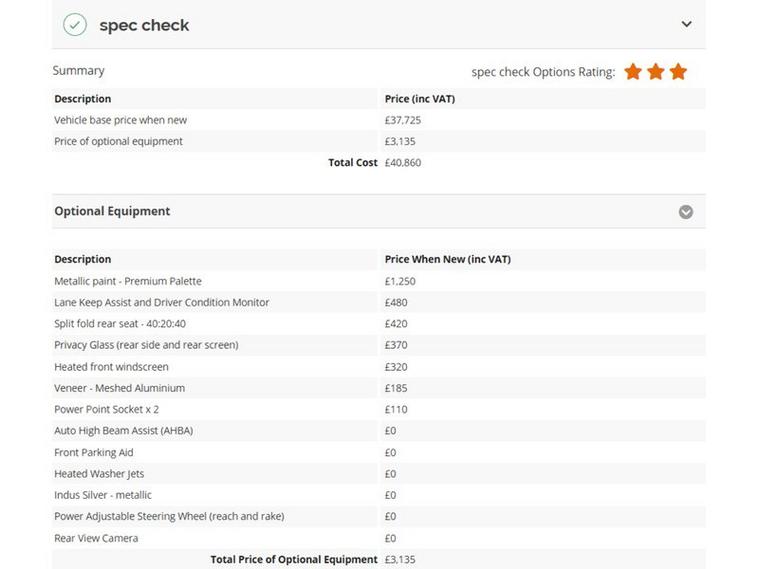This screenshot has width=759, height=569.
Task: Collapse Optional Equipment with grey arrow
Action: [x=686, y=212]
